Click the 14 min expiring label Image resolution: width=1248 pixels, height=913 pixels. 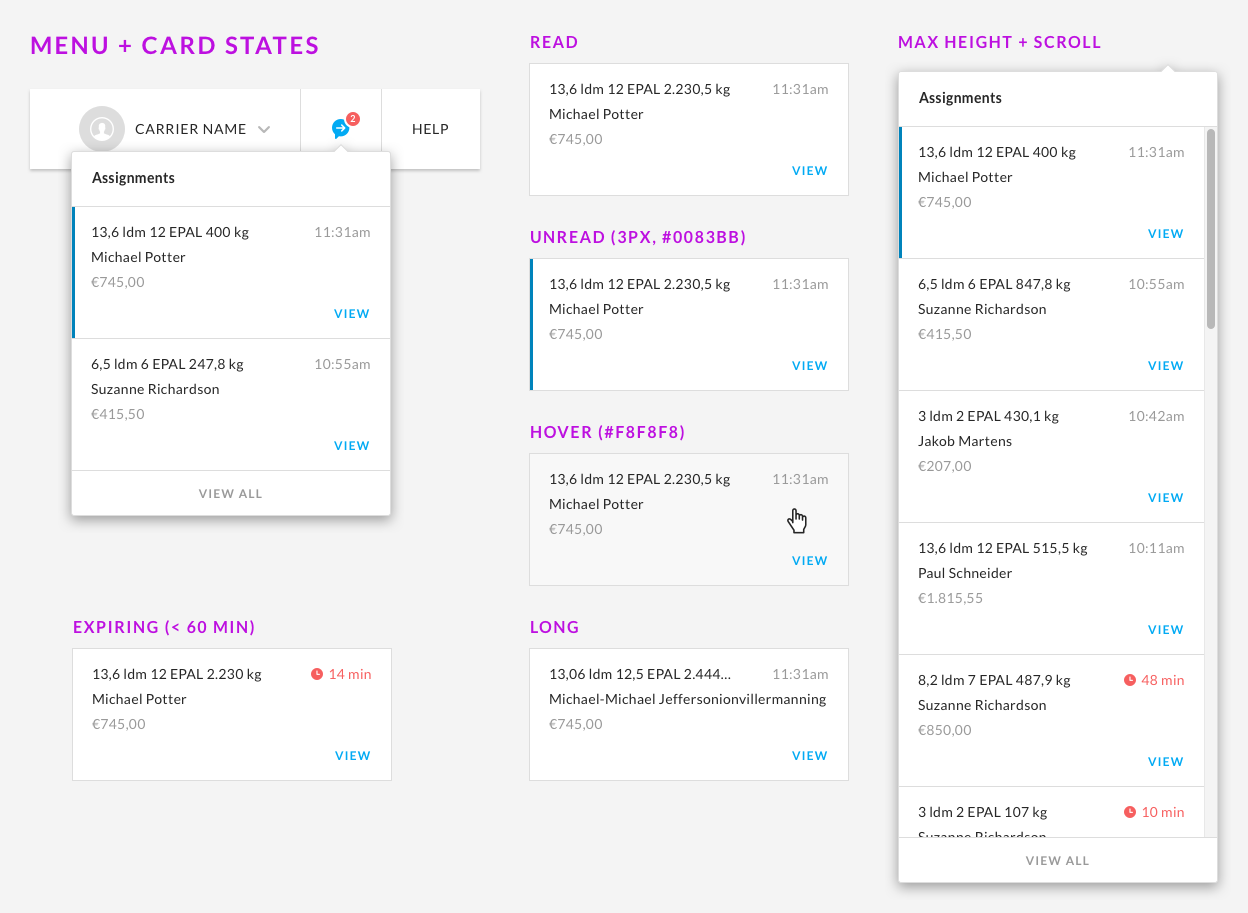(350, 674)
